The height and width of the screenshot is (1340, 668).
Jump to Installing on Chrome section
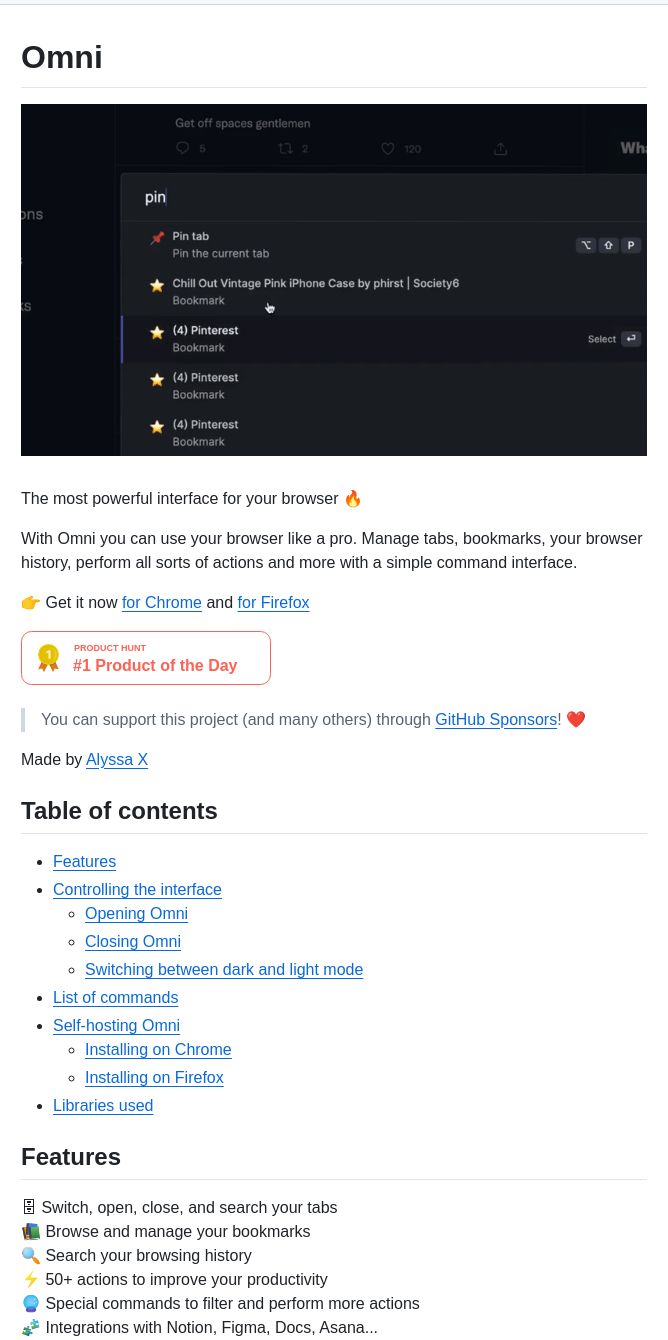click(158, 1049)
